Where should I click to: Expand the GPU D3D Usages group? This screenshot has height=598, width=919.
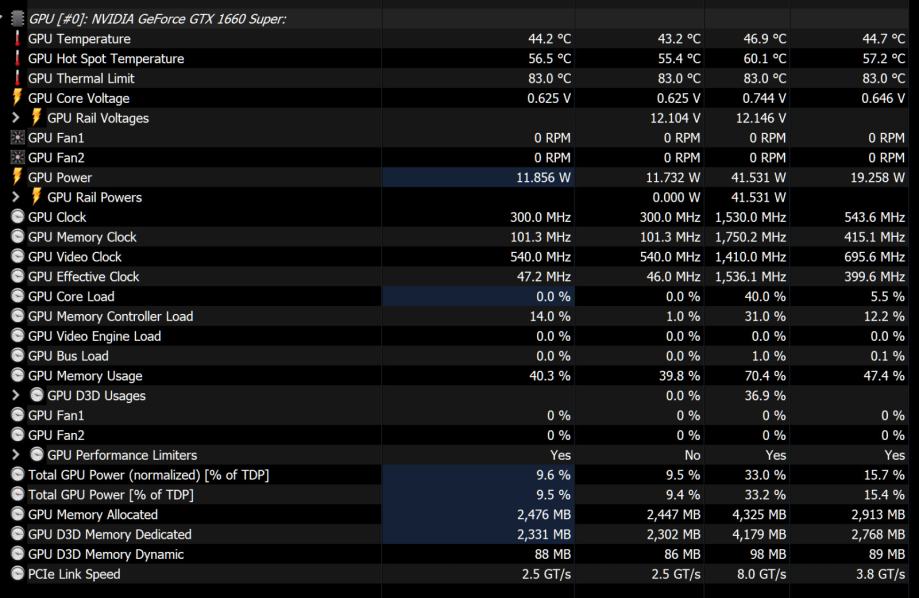click(15, 395)
